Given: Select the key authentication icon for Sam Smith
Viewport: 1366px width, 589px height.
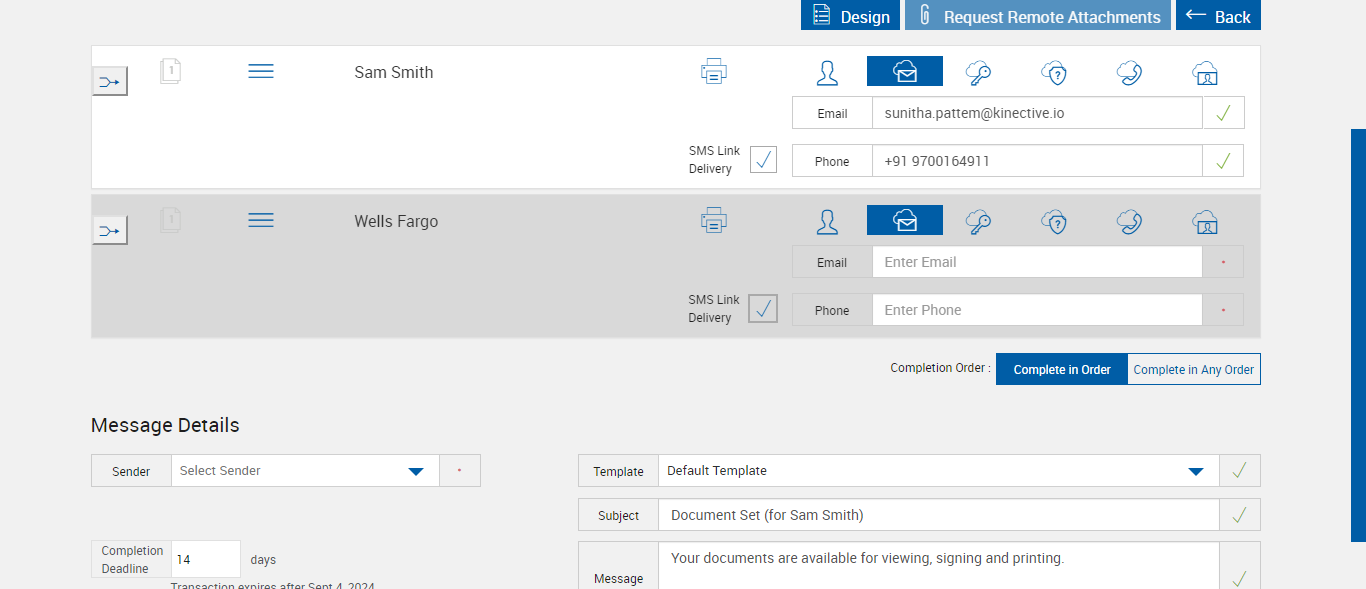Looking at the screenshot, I should (978, 73).
